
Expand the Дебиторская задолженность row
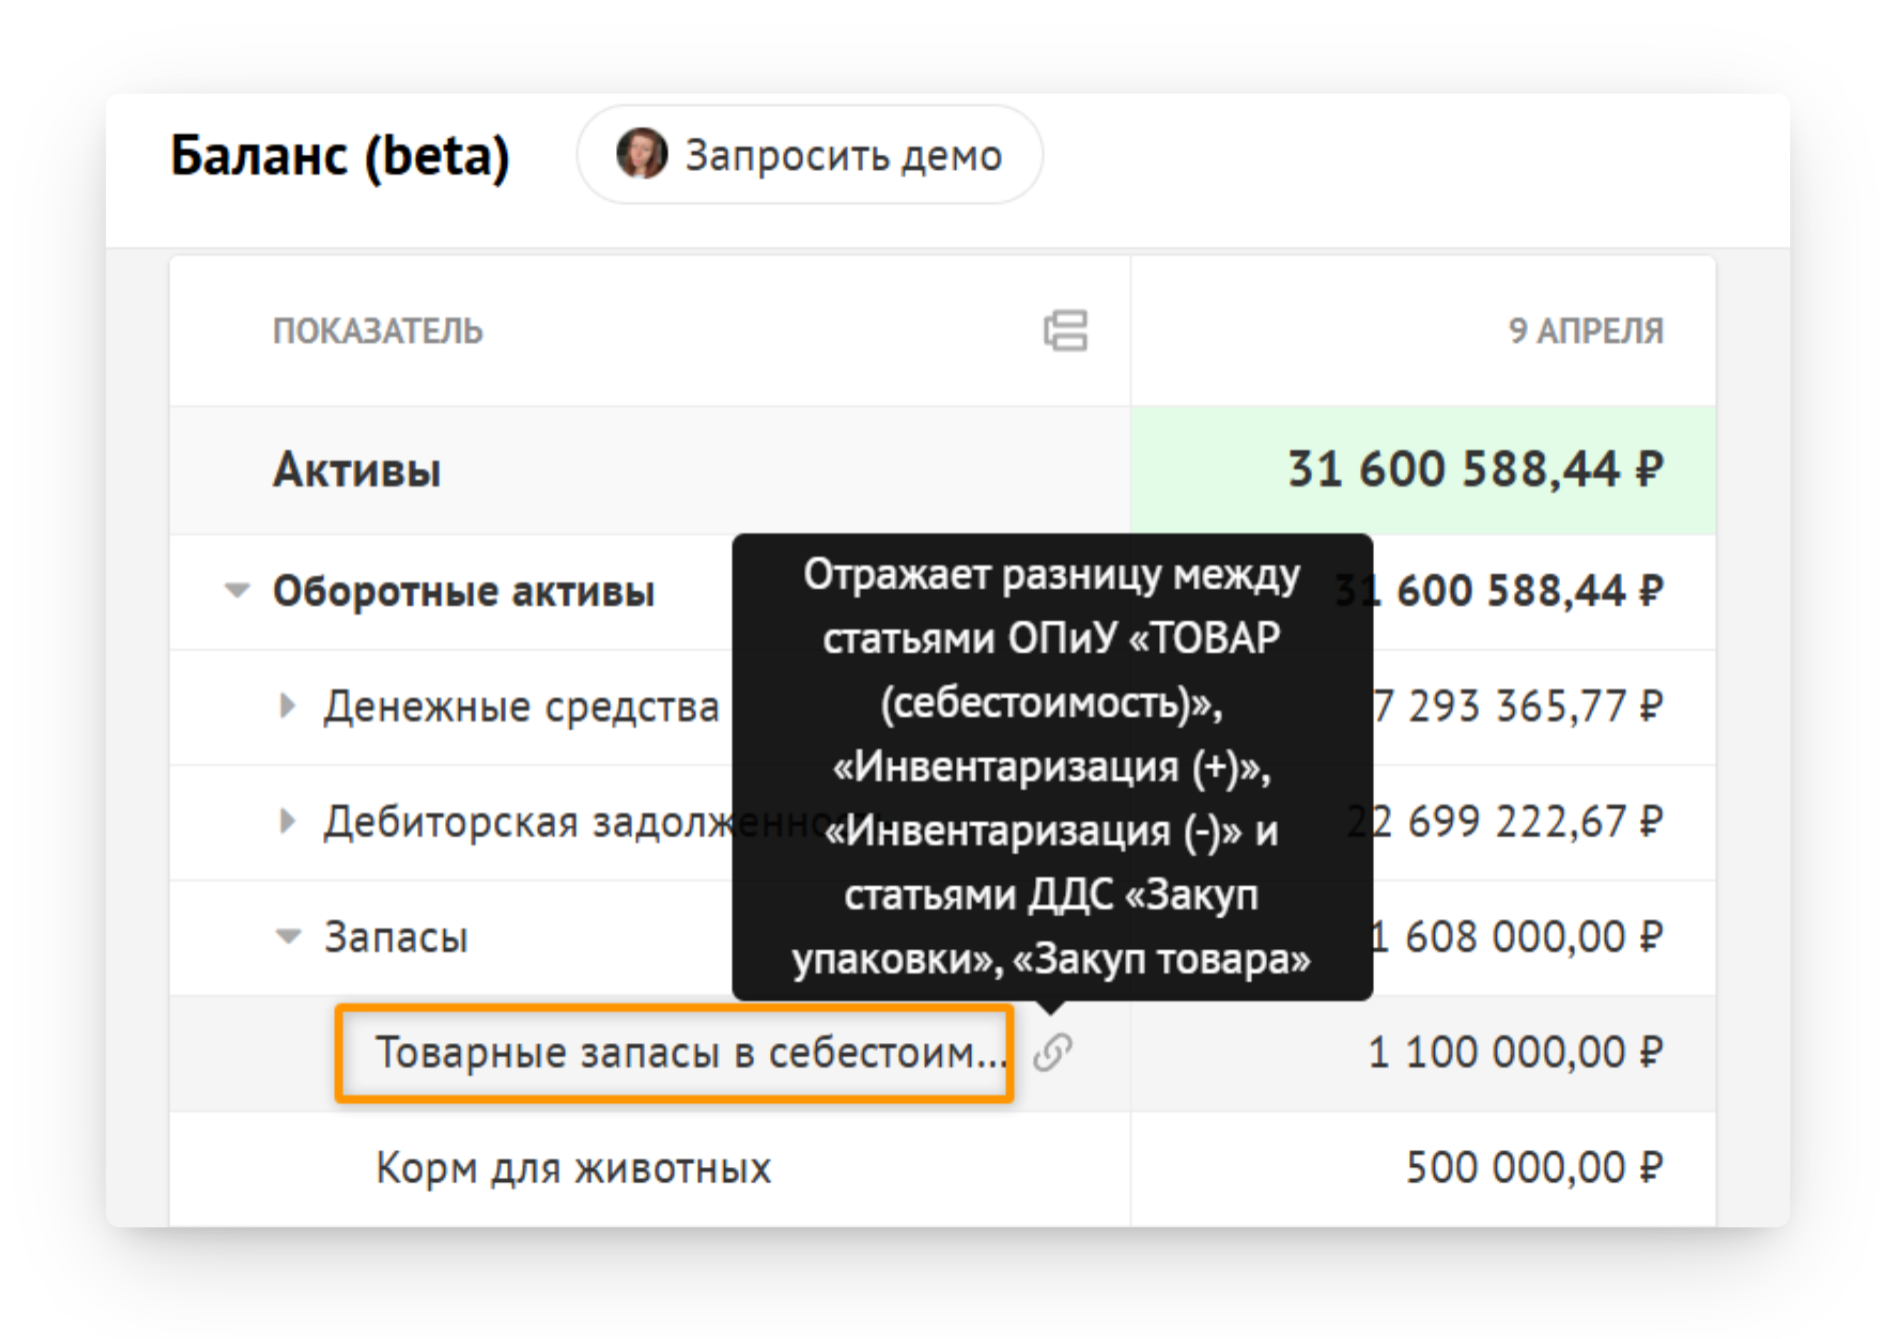pyautogui.click(x=287, y=821)
